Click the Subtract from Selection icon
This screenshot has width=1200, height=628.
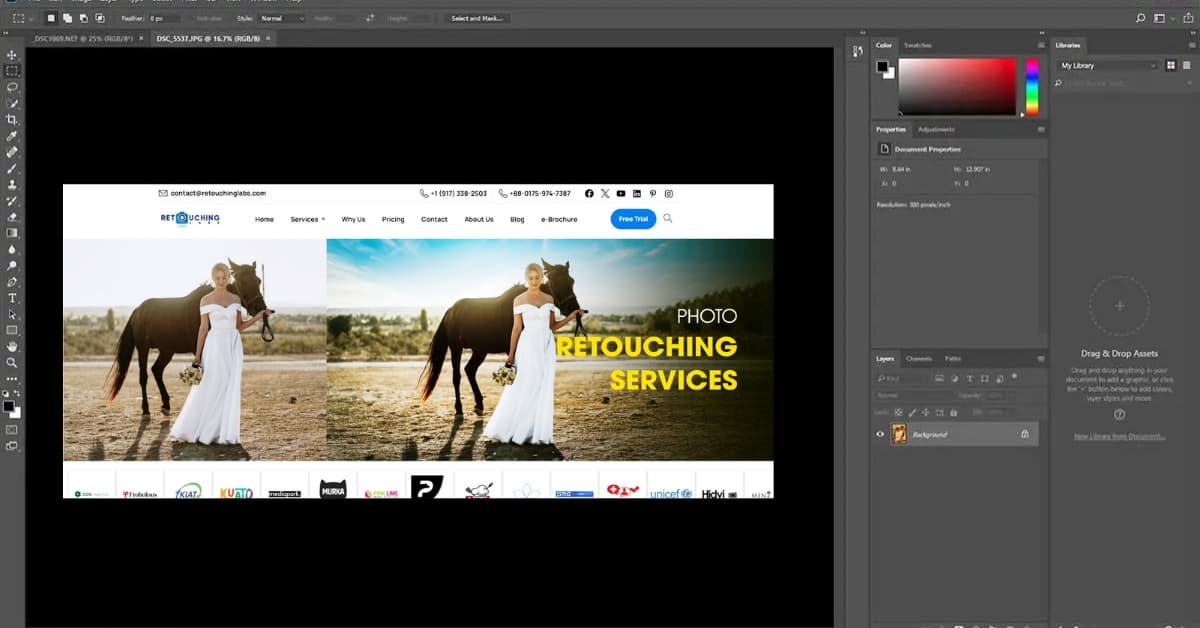[84, 18]
